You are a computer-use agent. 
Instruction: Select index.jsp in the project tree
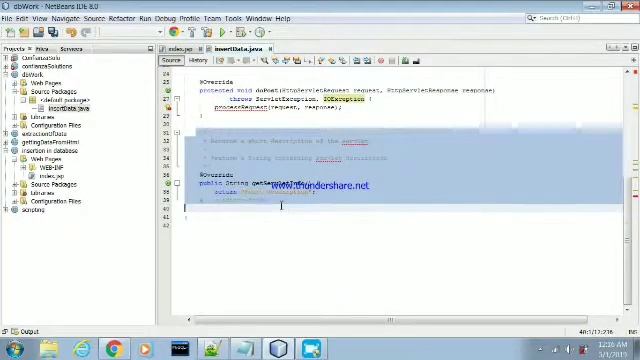coord(52,176)
